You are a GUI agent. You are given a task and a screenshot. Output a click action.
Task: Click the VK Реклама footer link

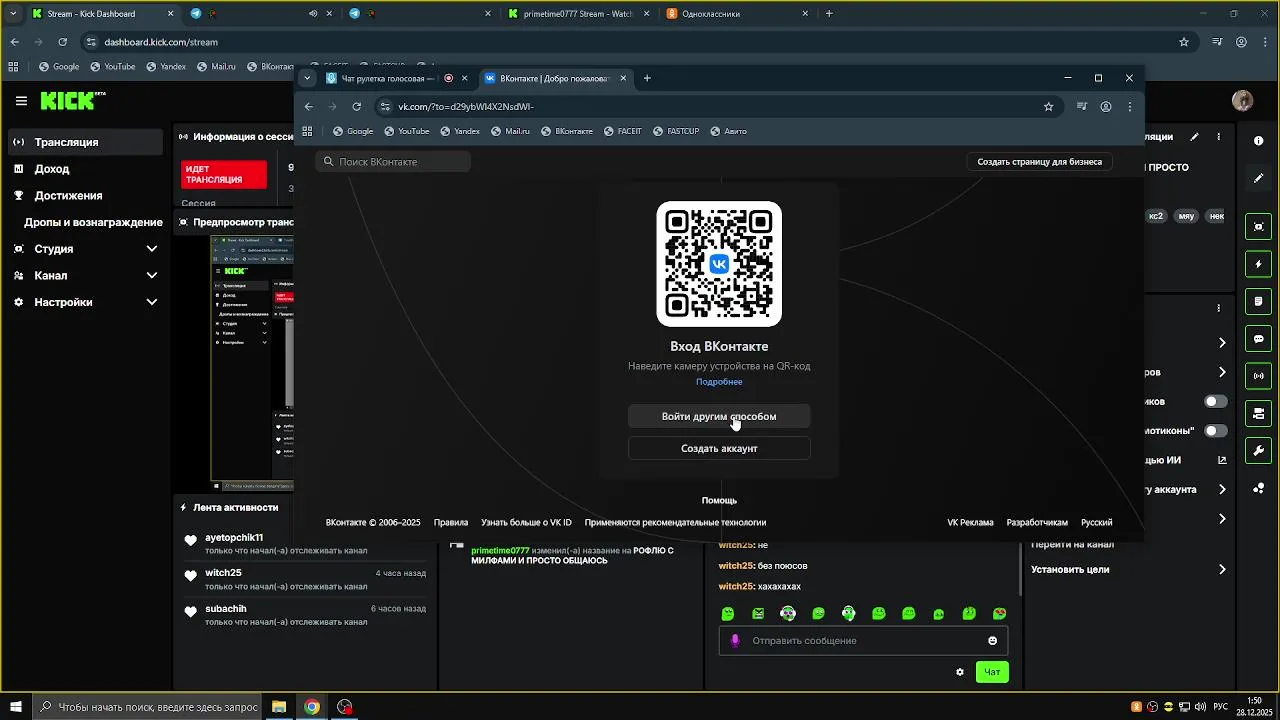point(971,522)
